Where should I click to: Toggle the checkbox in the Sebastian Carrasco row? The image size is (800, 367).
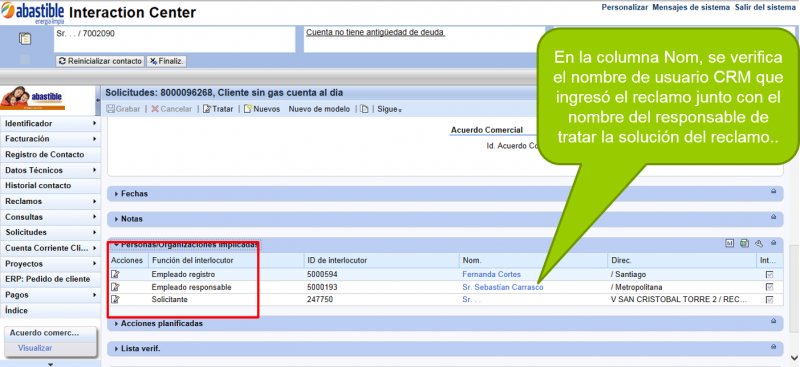(769, 287)
